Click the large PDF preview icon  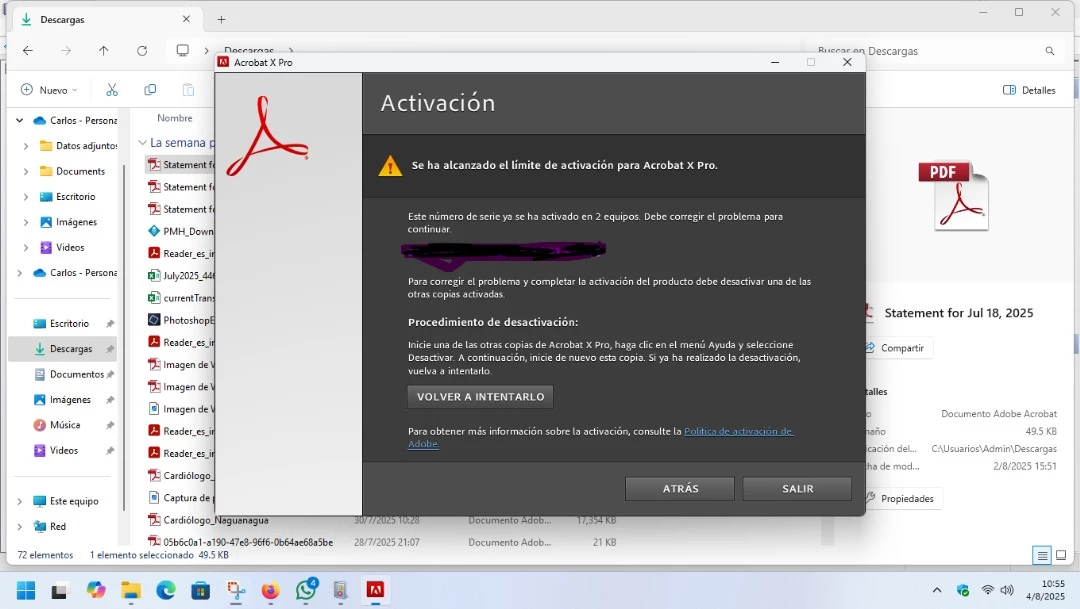[x=954, y=196]
